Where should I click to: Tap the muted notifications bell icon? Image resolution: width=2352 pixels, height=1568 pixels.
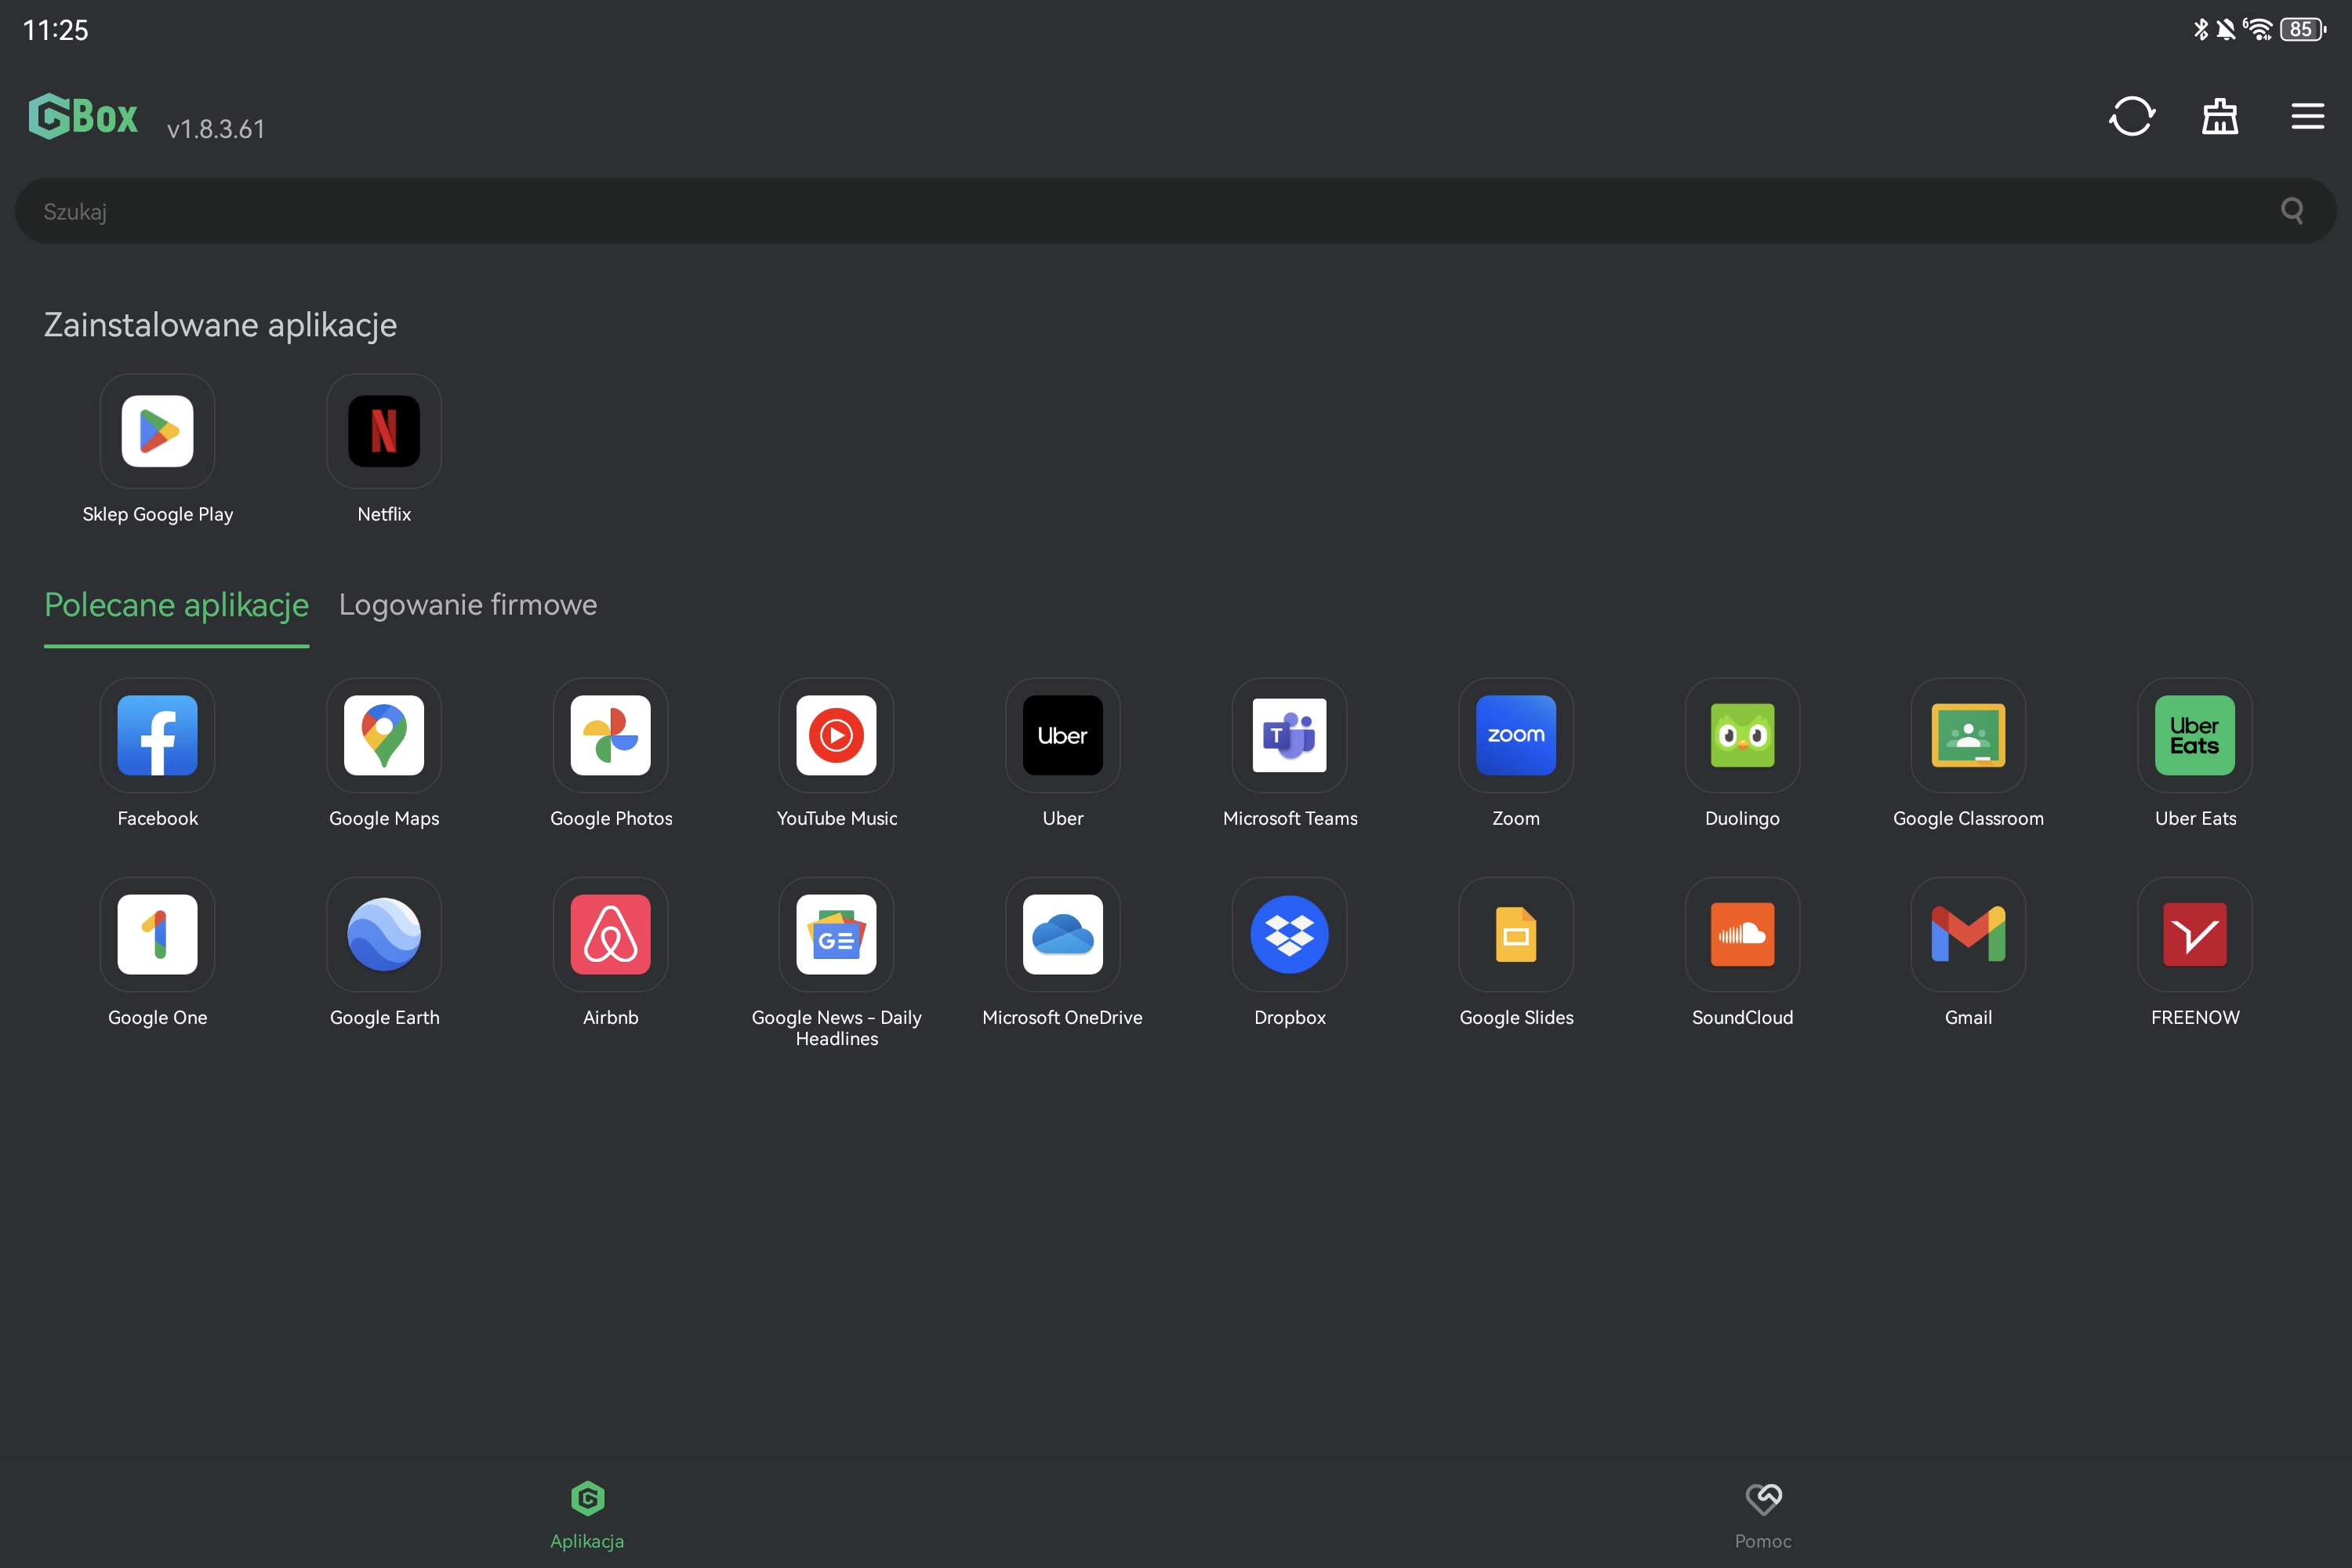(x=2226, y=29)
